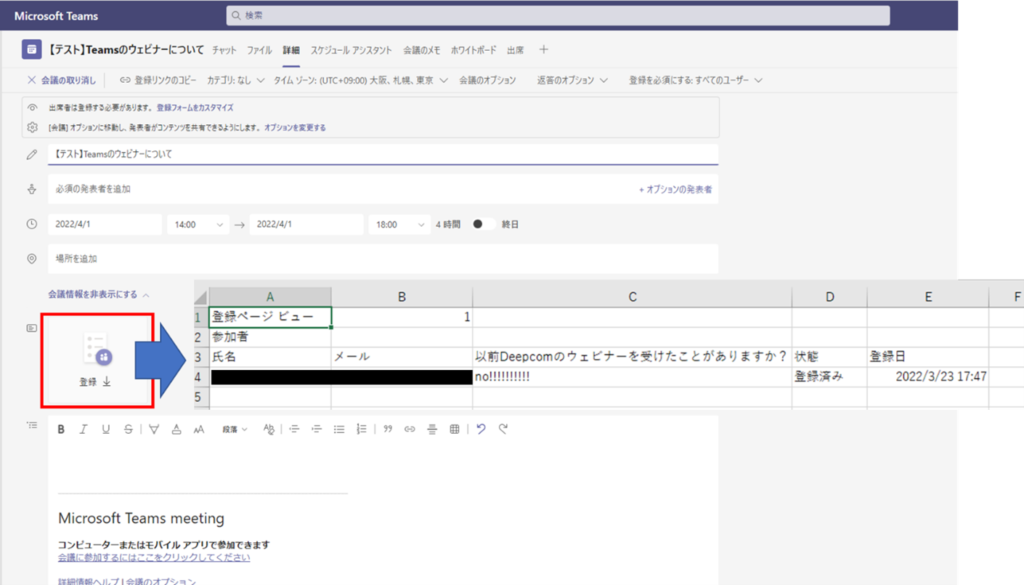Click the undo arrow in the editor
The width and height of the screenshot is (1024, 585).
pyautogui.click(x=481, y=429)
